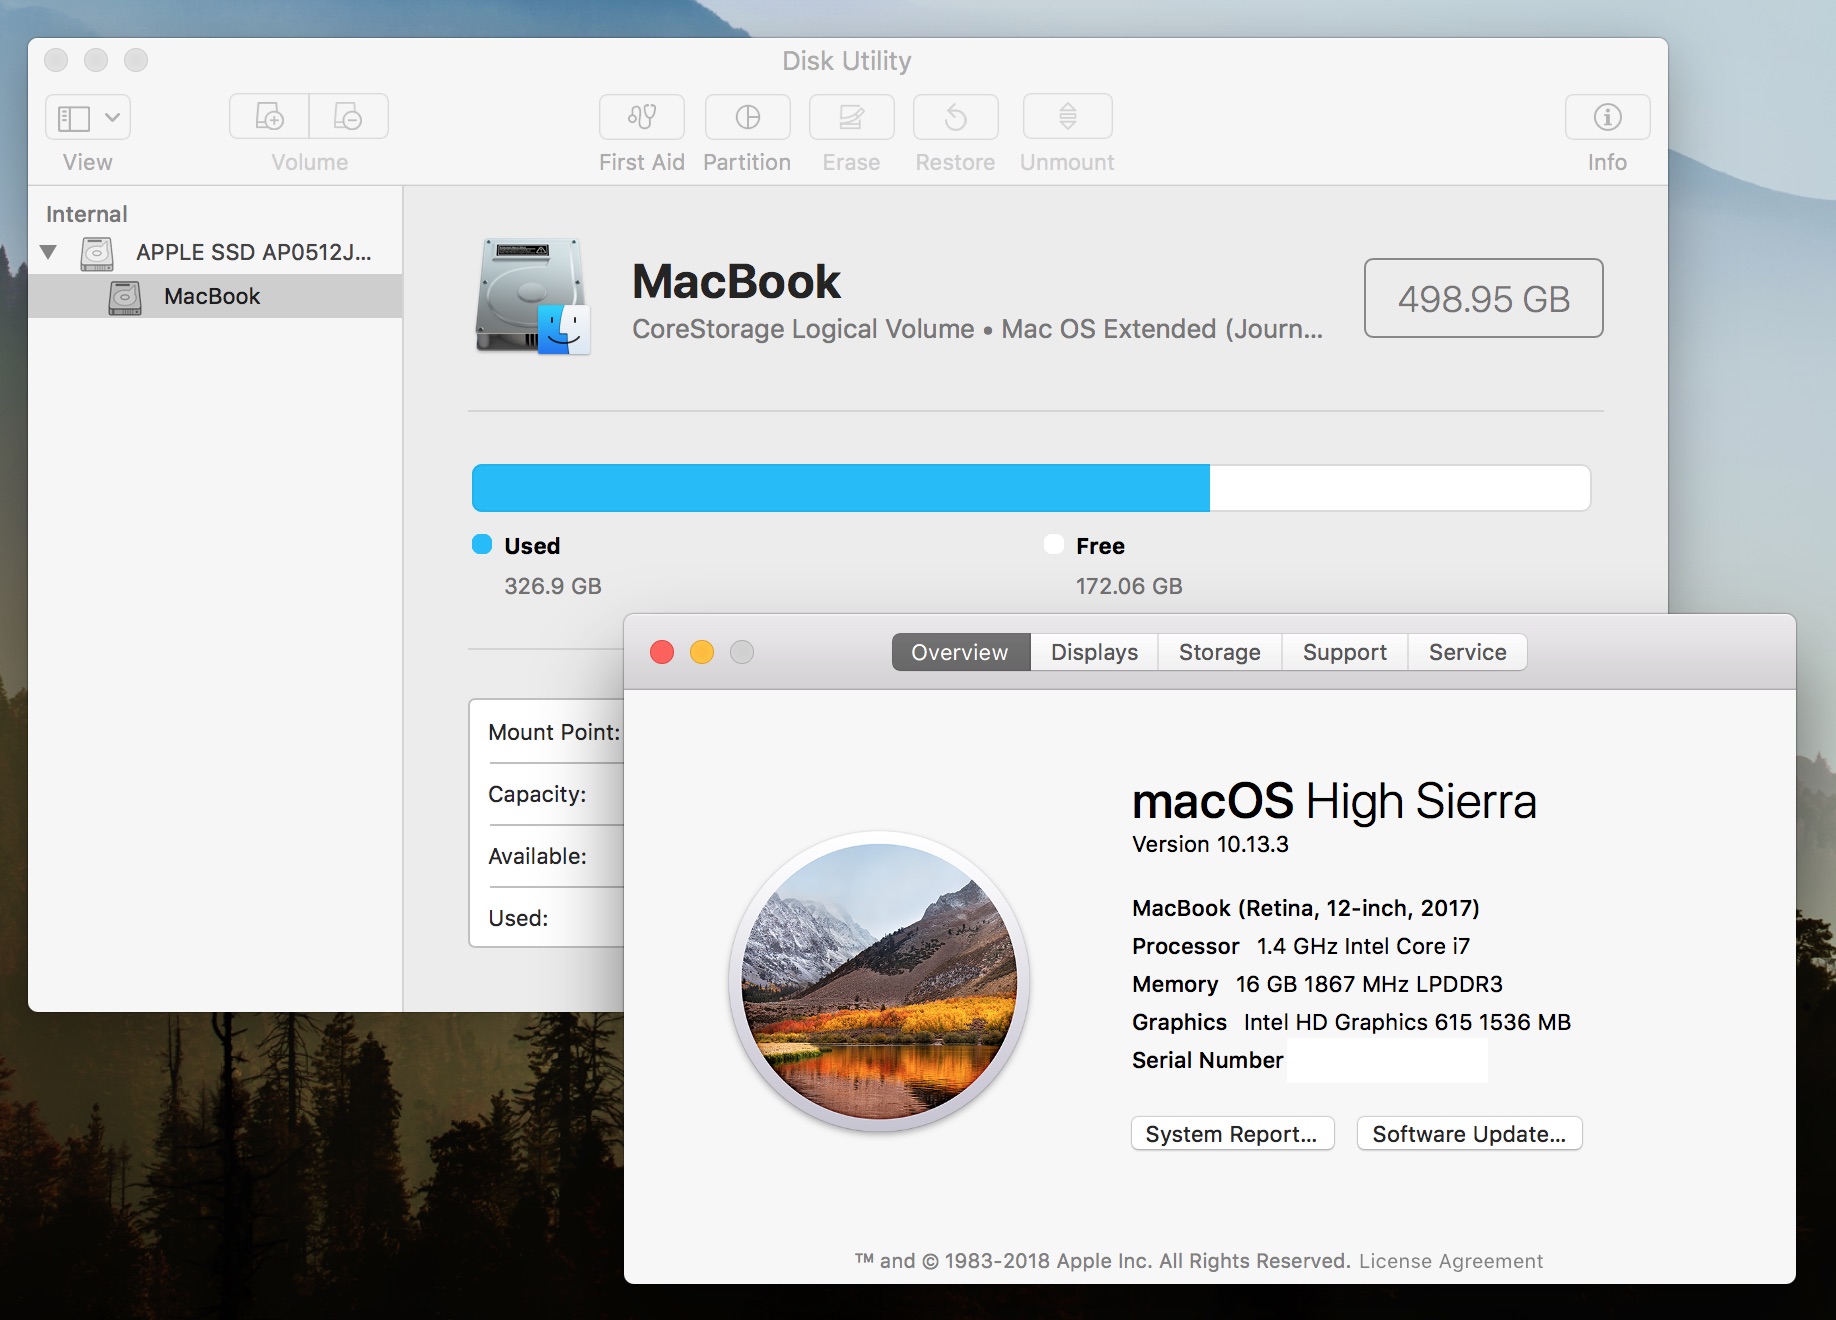Switch to the Support tab
Viewport: 1836px width, 1320px height.
coord(1345,652)
